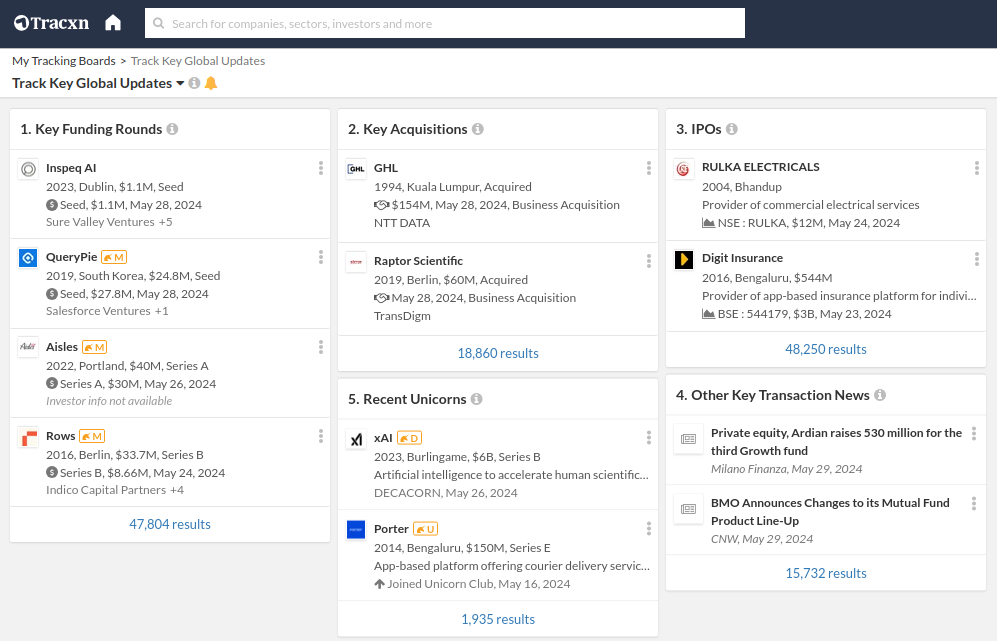Open more options for Inspeq AI
Screen dimensions: 997x641
(320, 168)
